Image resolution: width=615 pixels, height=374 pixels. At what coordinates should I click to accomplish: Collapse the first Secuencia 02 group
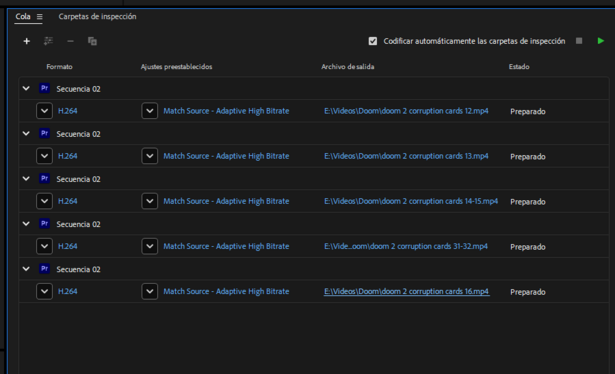click(26, 88)
